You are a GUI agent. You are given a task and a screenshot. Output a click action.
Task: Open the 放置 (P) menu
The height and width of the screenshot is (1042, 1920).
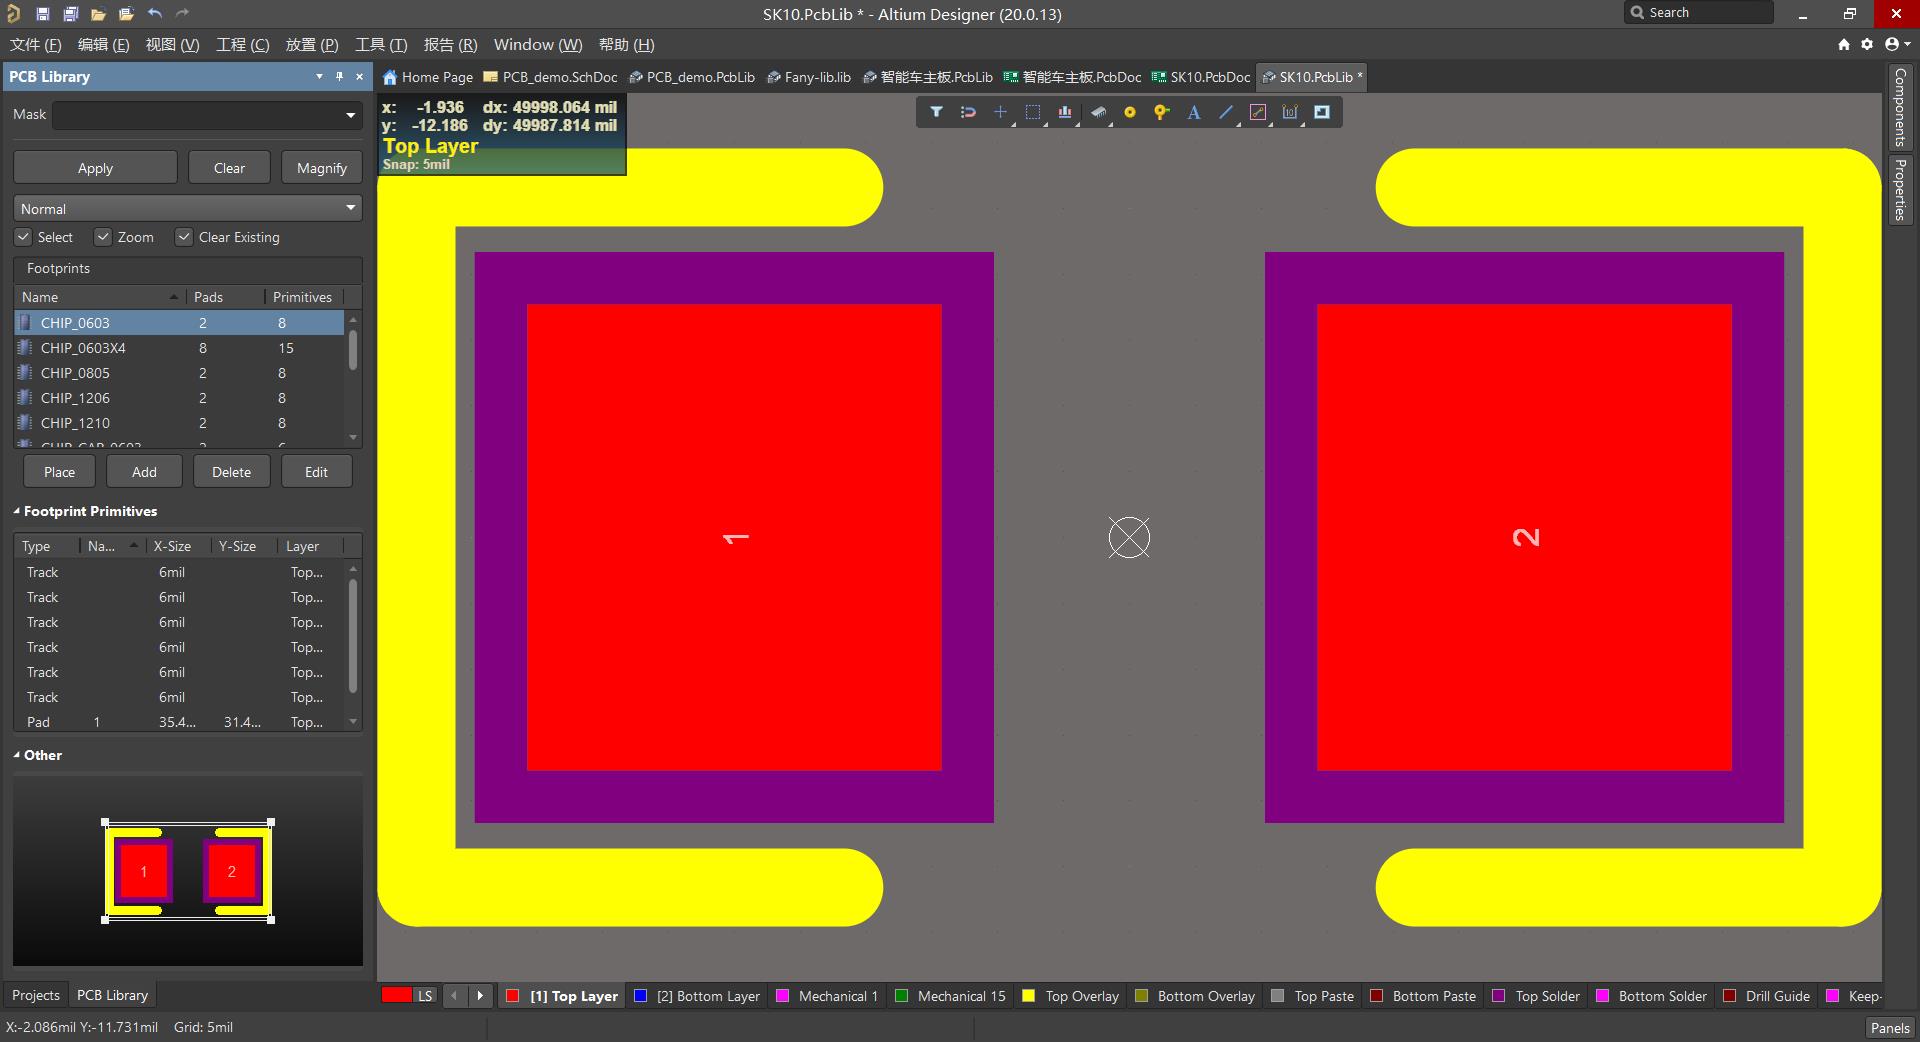point(312,44)
